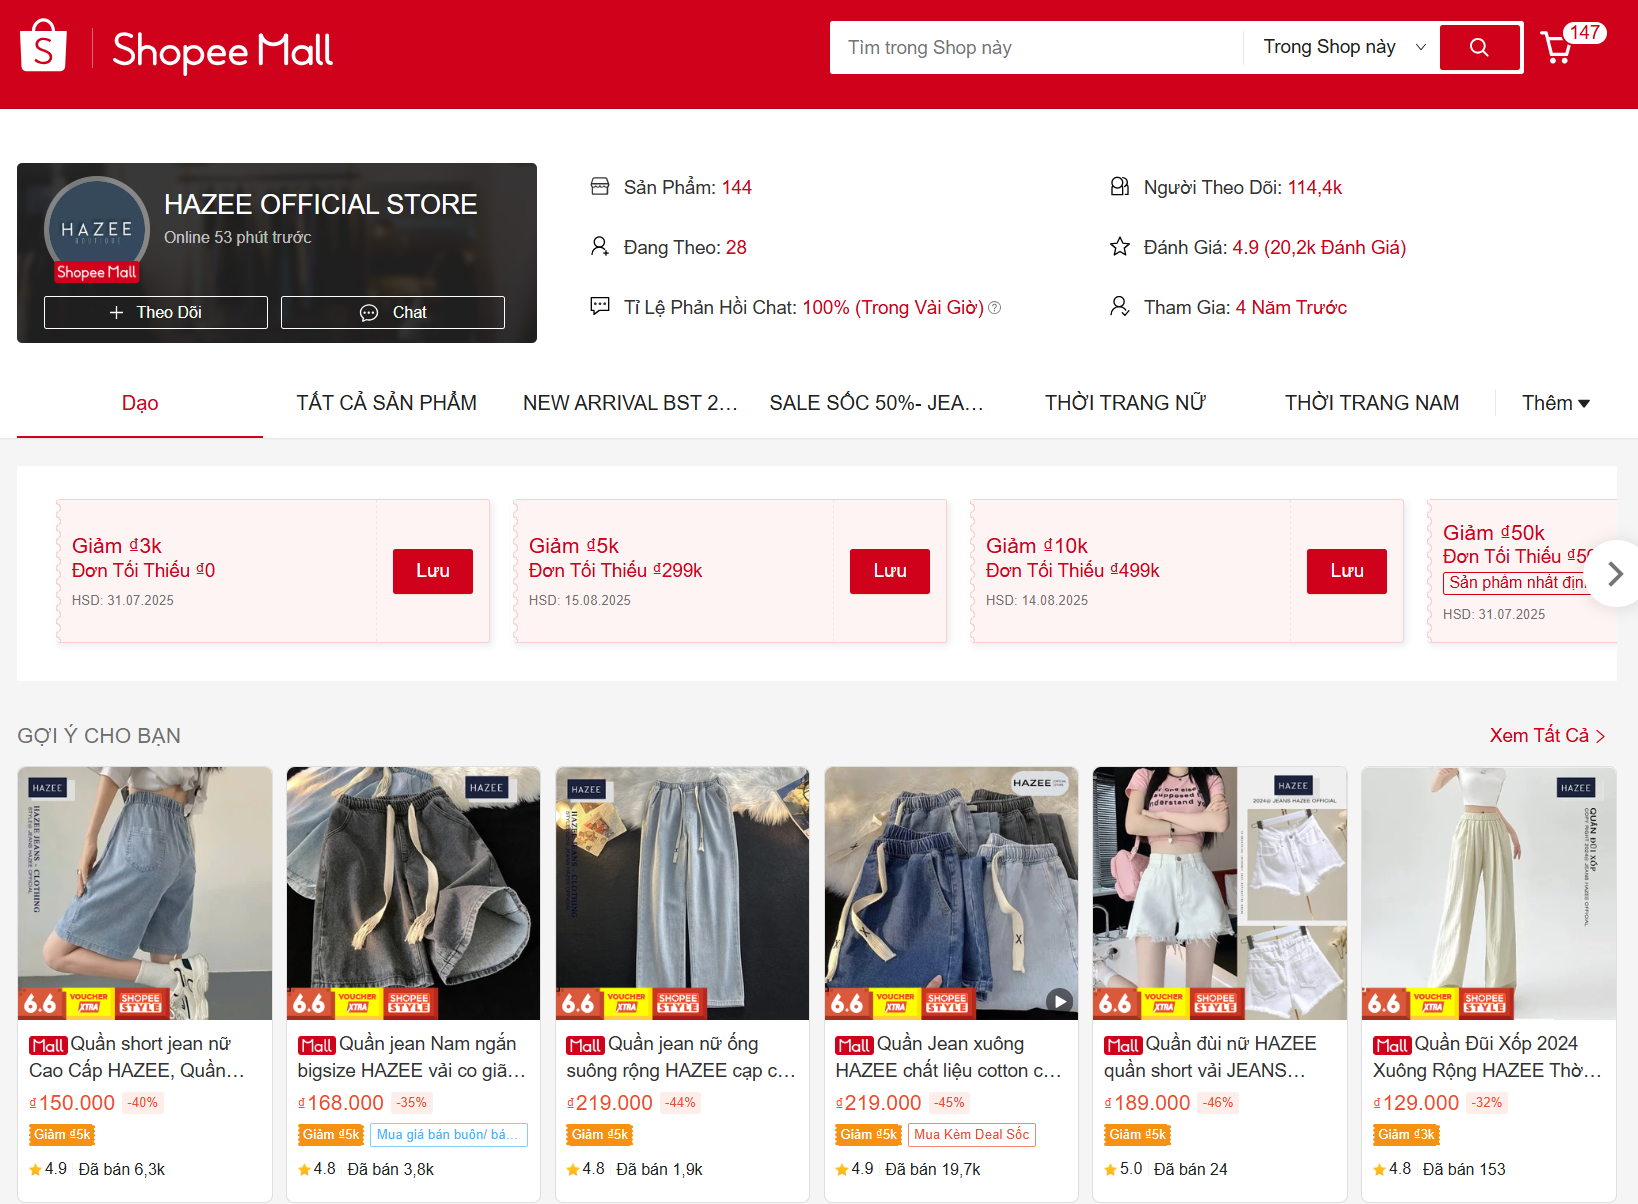Open the NEW ARRIVAL BST tab
The width and height of the screenshot is (1638, 1204).
coord(631,403)
